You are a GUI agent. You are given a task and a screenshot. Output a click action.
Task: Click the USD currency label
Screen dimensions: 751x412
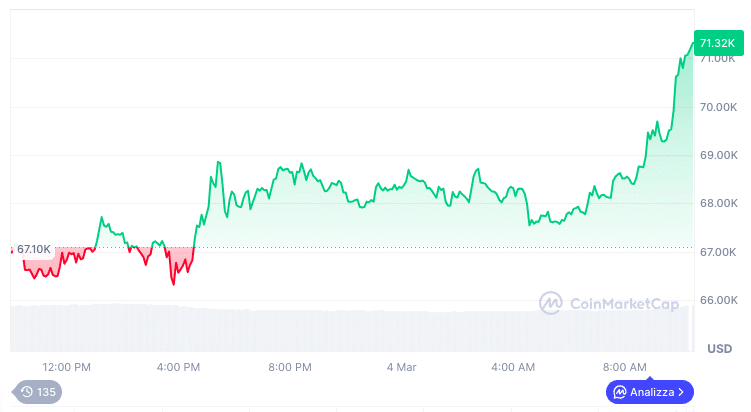click(x=719, y=348)
